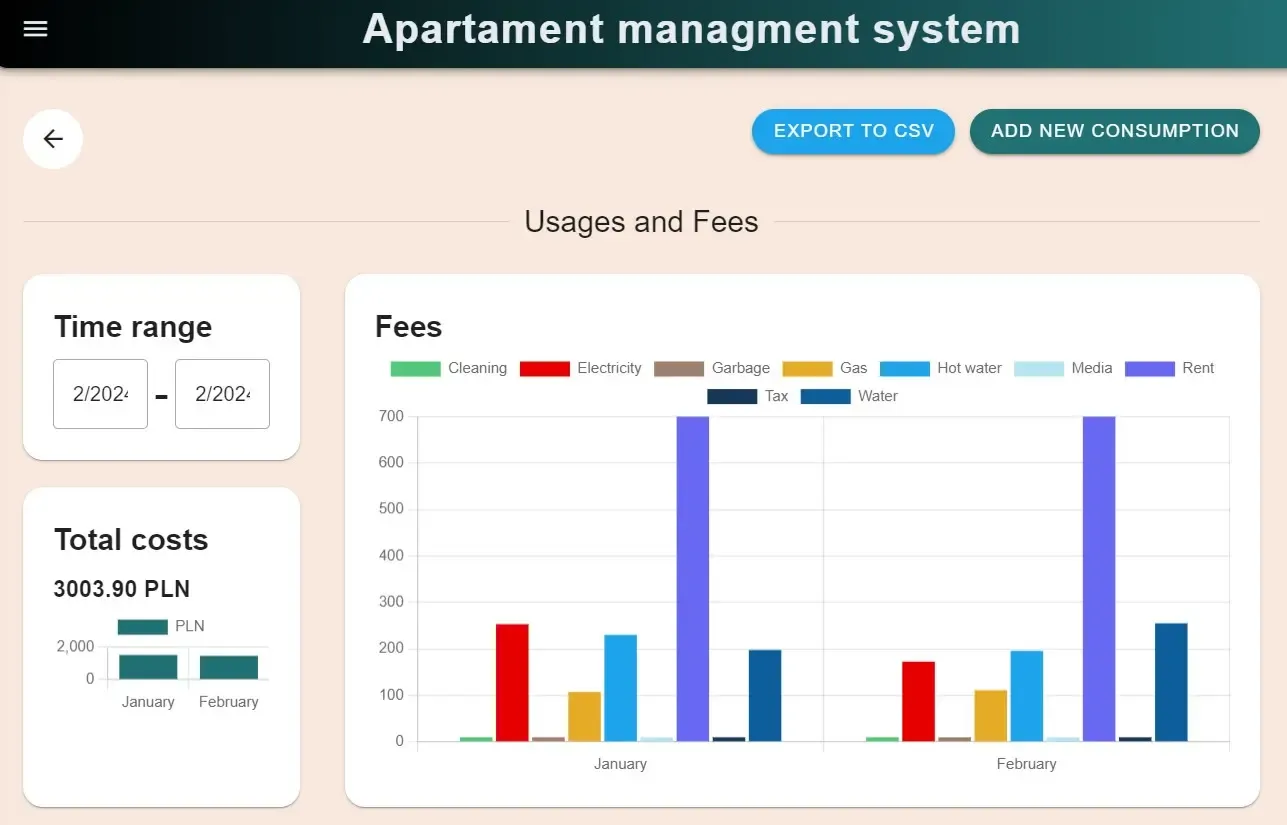Toggle Tax series in Fees legend

(747, 396)
